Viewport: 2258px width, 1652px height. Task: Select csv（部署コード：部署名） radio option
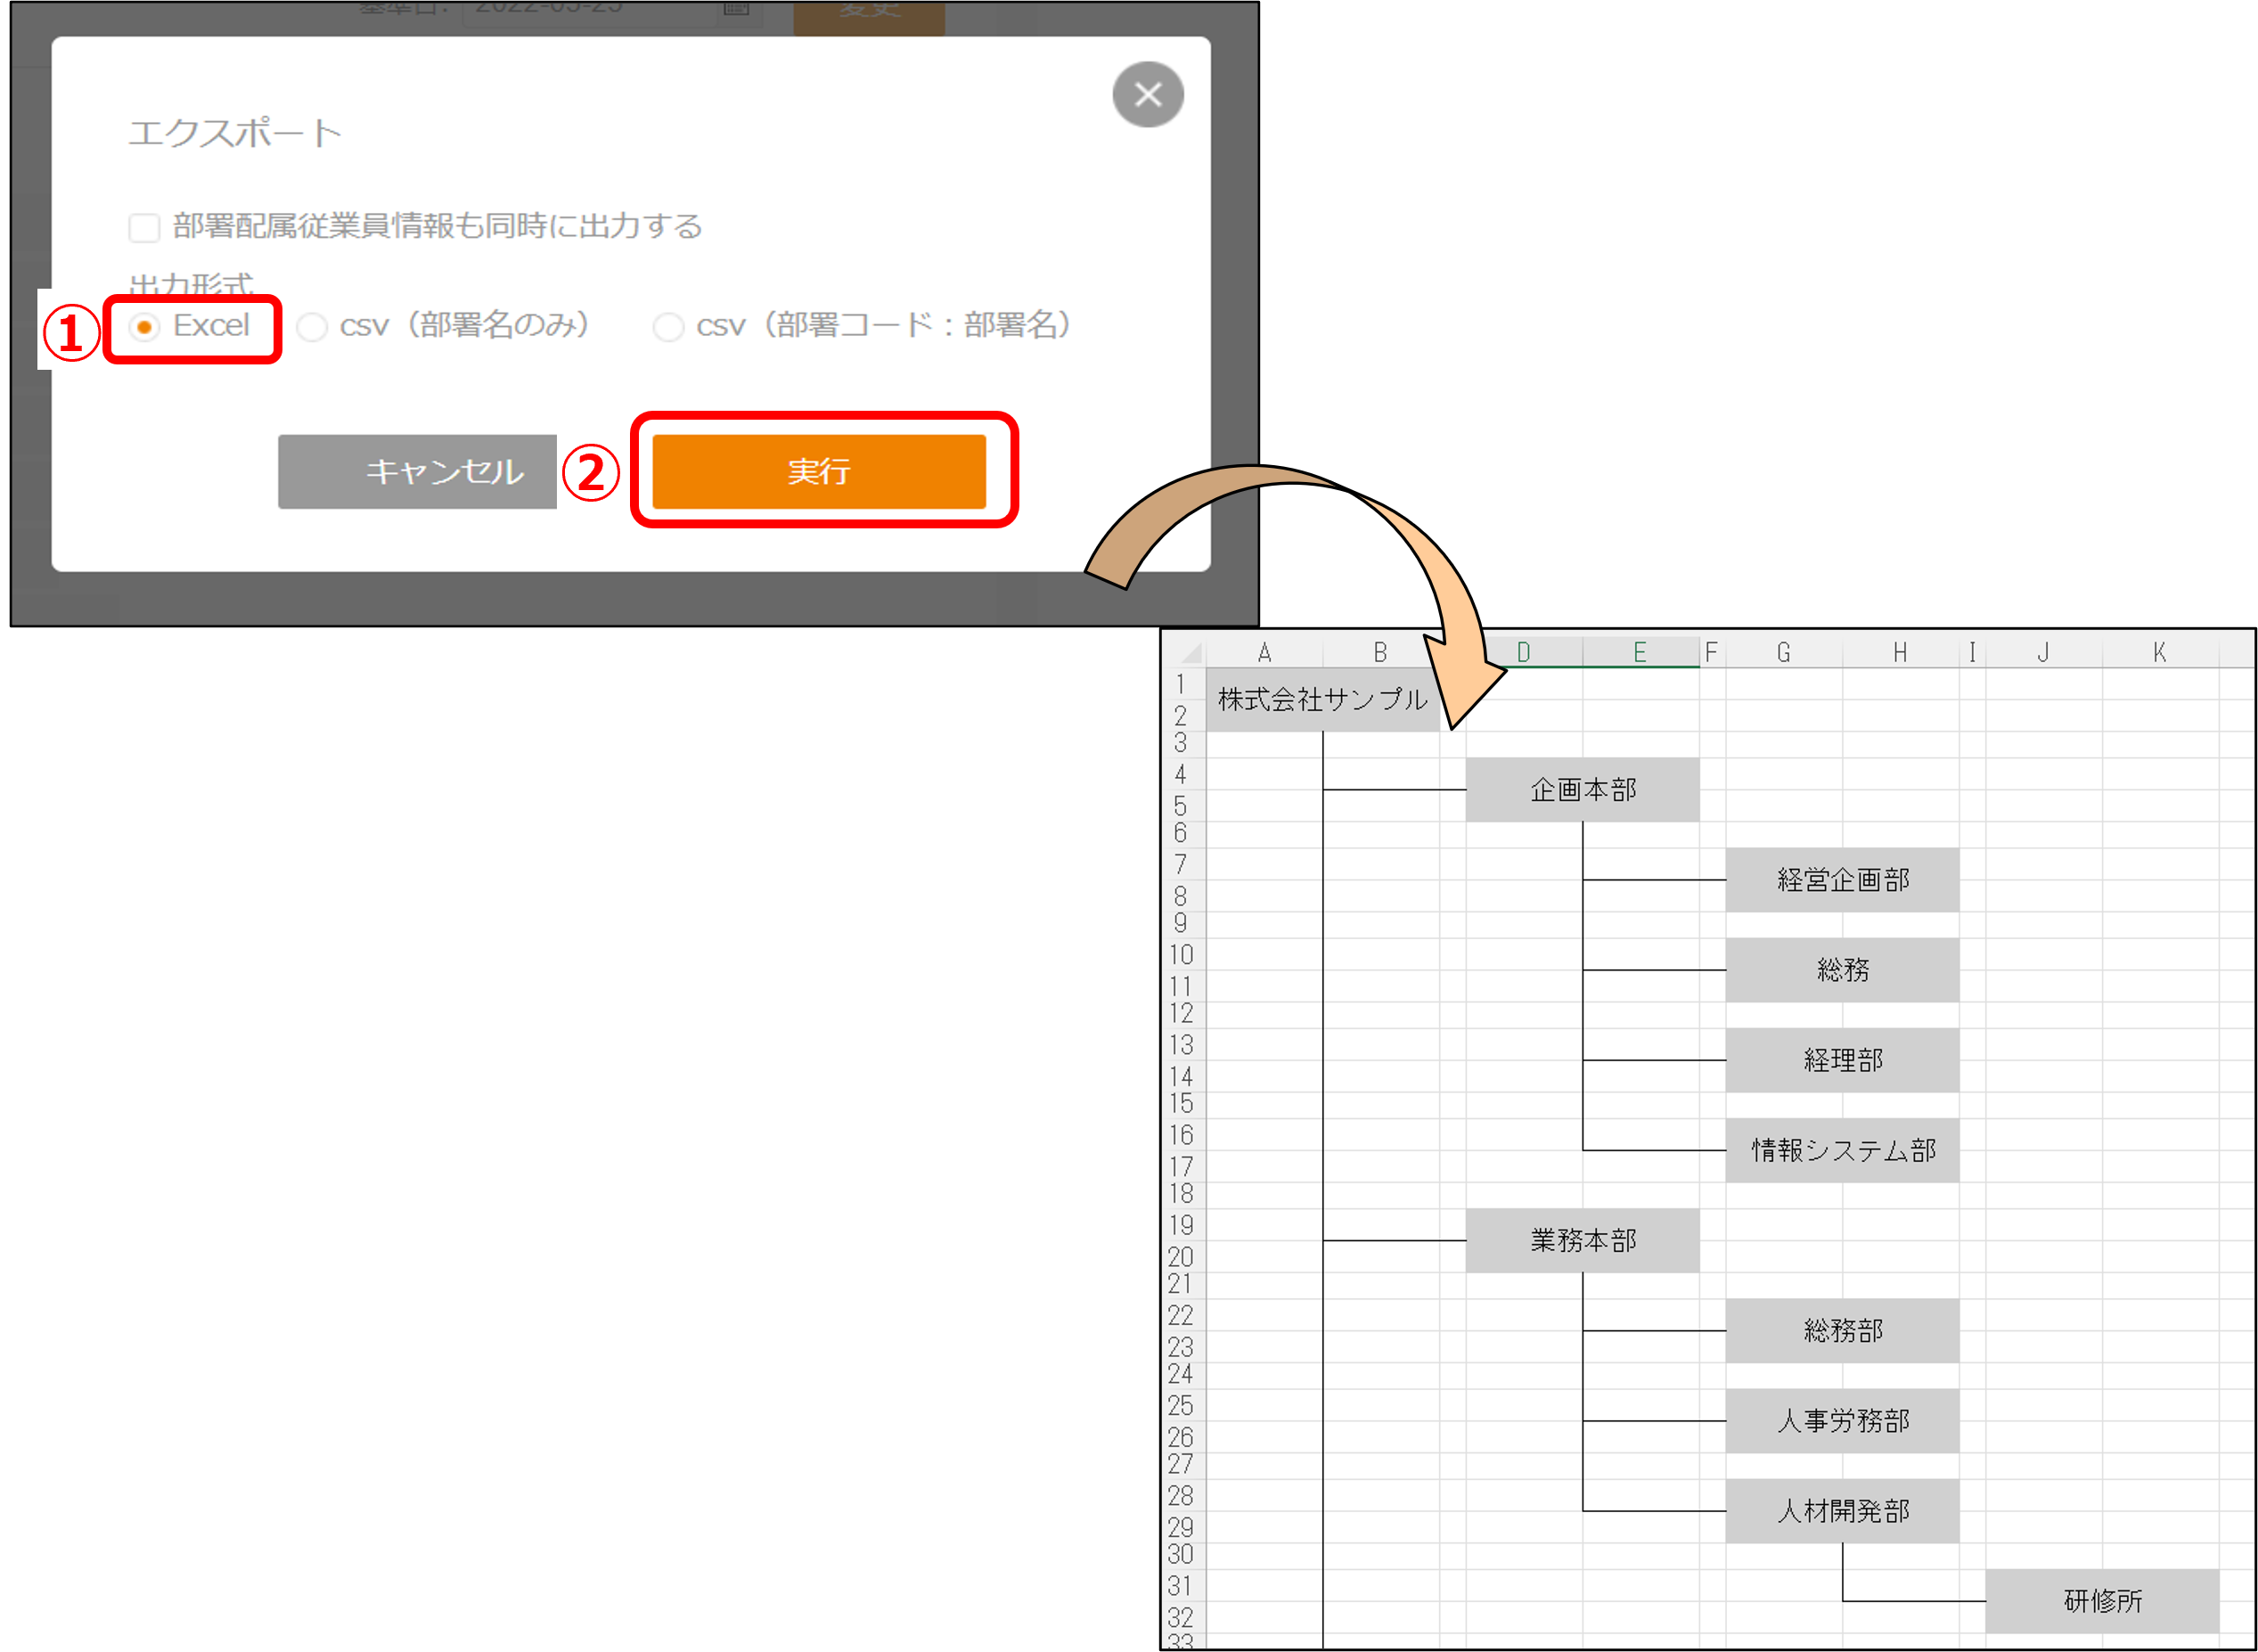click(668, 327)
